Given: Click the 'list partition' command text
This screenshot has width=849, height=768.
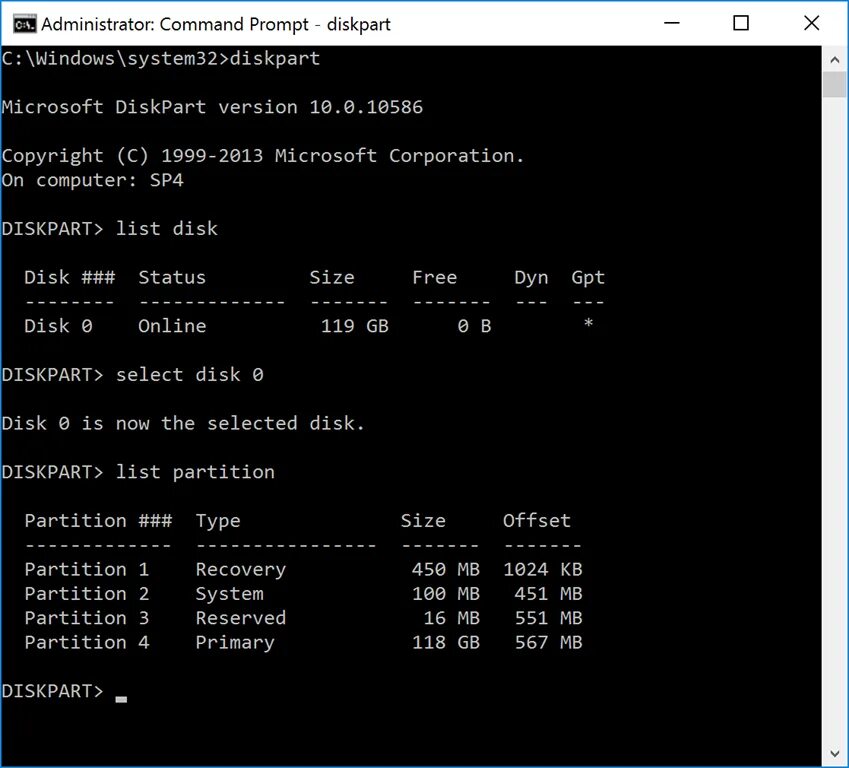Looking at the screenshot, I should (195, 472).
